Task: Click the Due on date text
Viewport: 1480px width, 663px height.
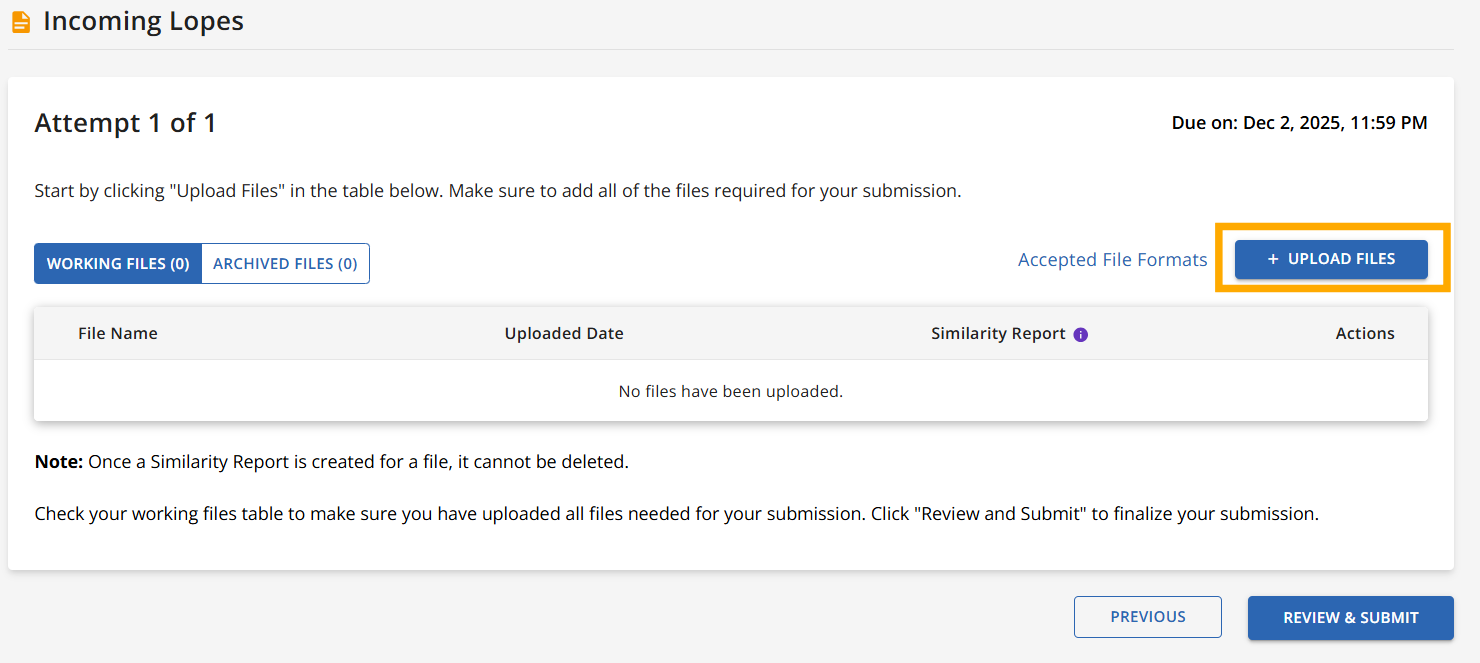Action: 1299,123
